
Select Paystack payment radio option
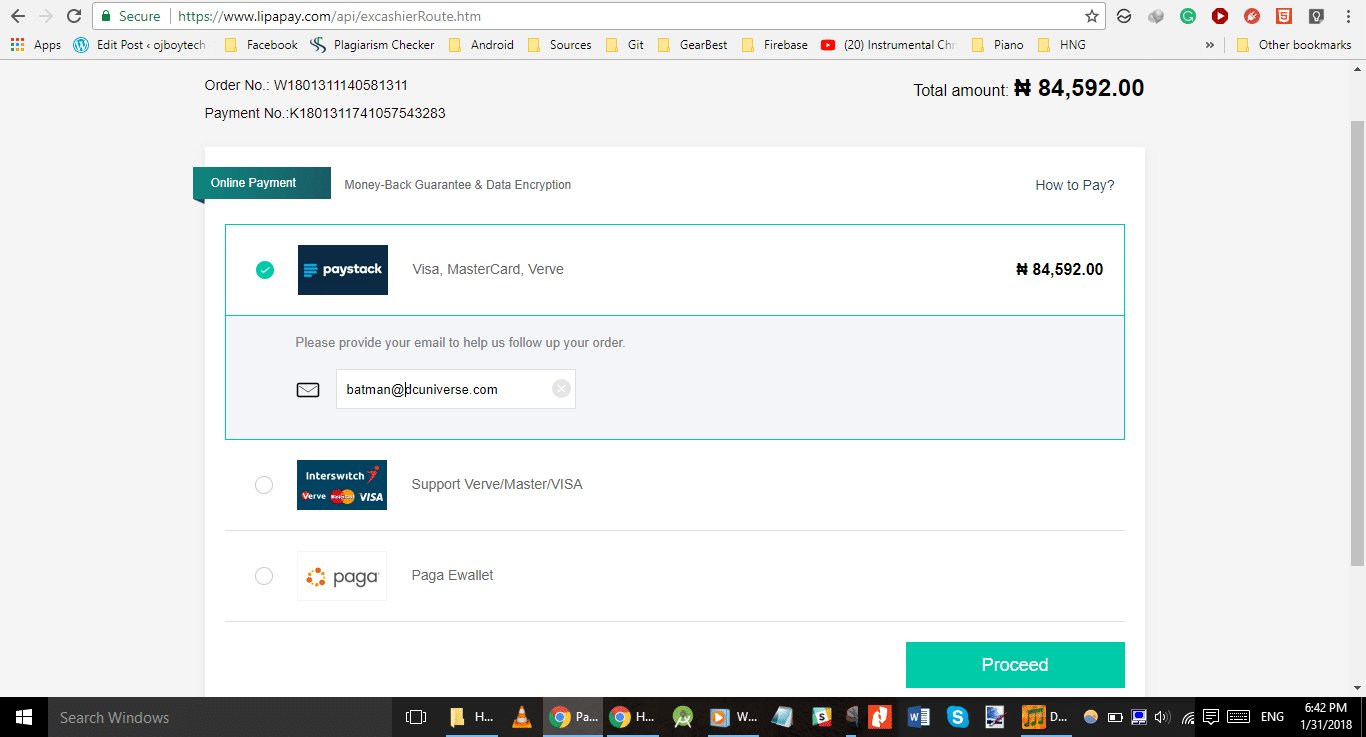point(265,270)
